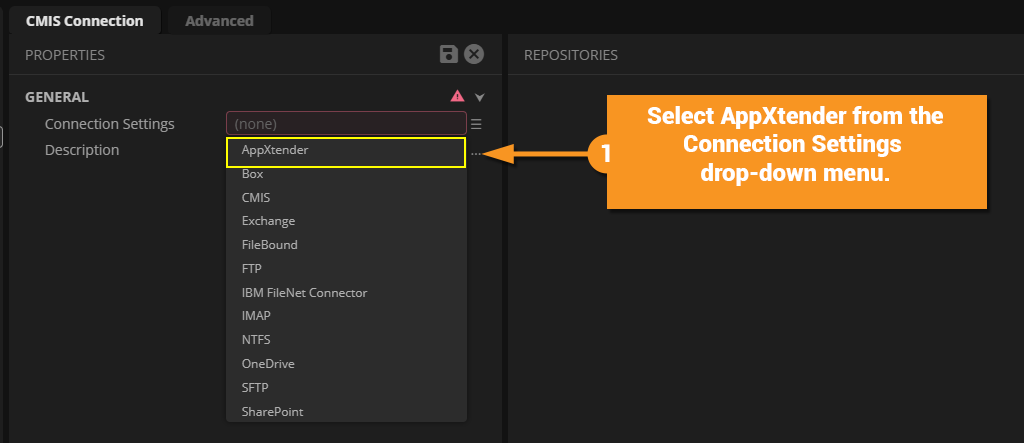Open the Connection Settings list icon
1024x443 pixels.
pos(476,124)
